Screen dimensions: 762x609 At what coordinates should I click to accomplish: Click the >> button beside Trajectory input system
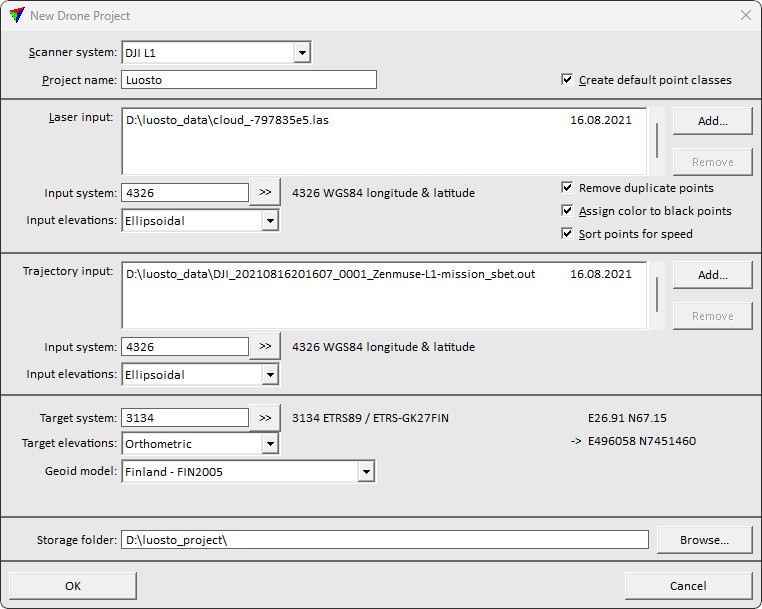coord(265,347)
